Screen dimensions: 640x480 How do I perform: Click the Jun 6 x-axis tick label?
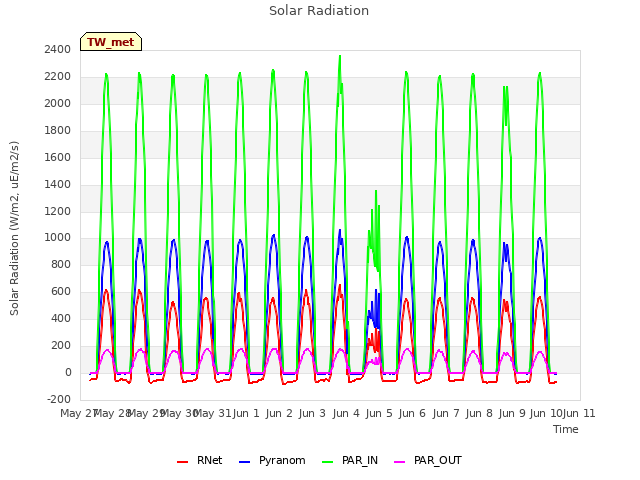[412, 413]
